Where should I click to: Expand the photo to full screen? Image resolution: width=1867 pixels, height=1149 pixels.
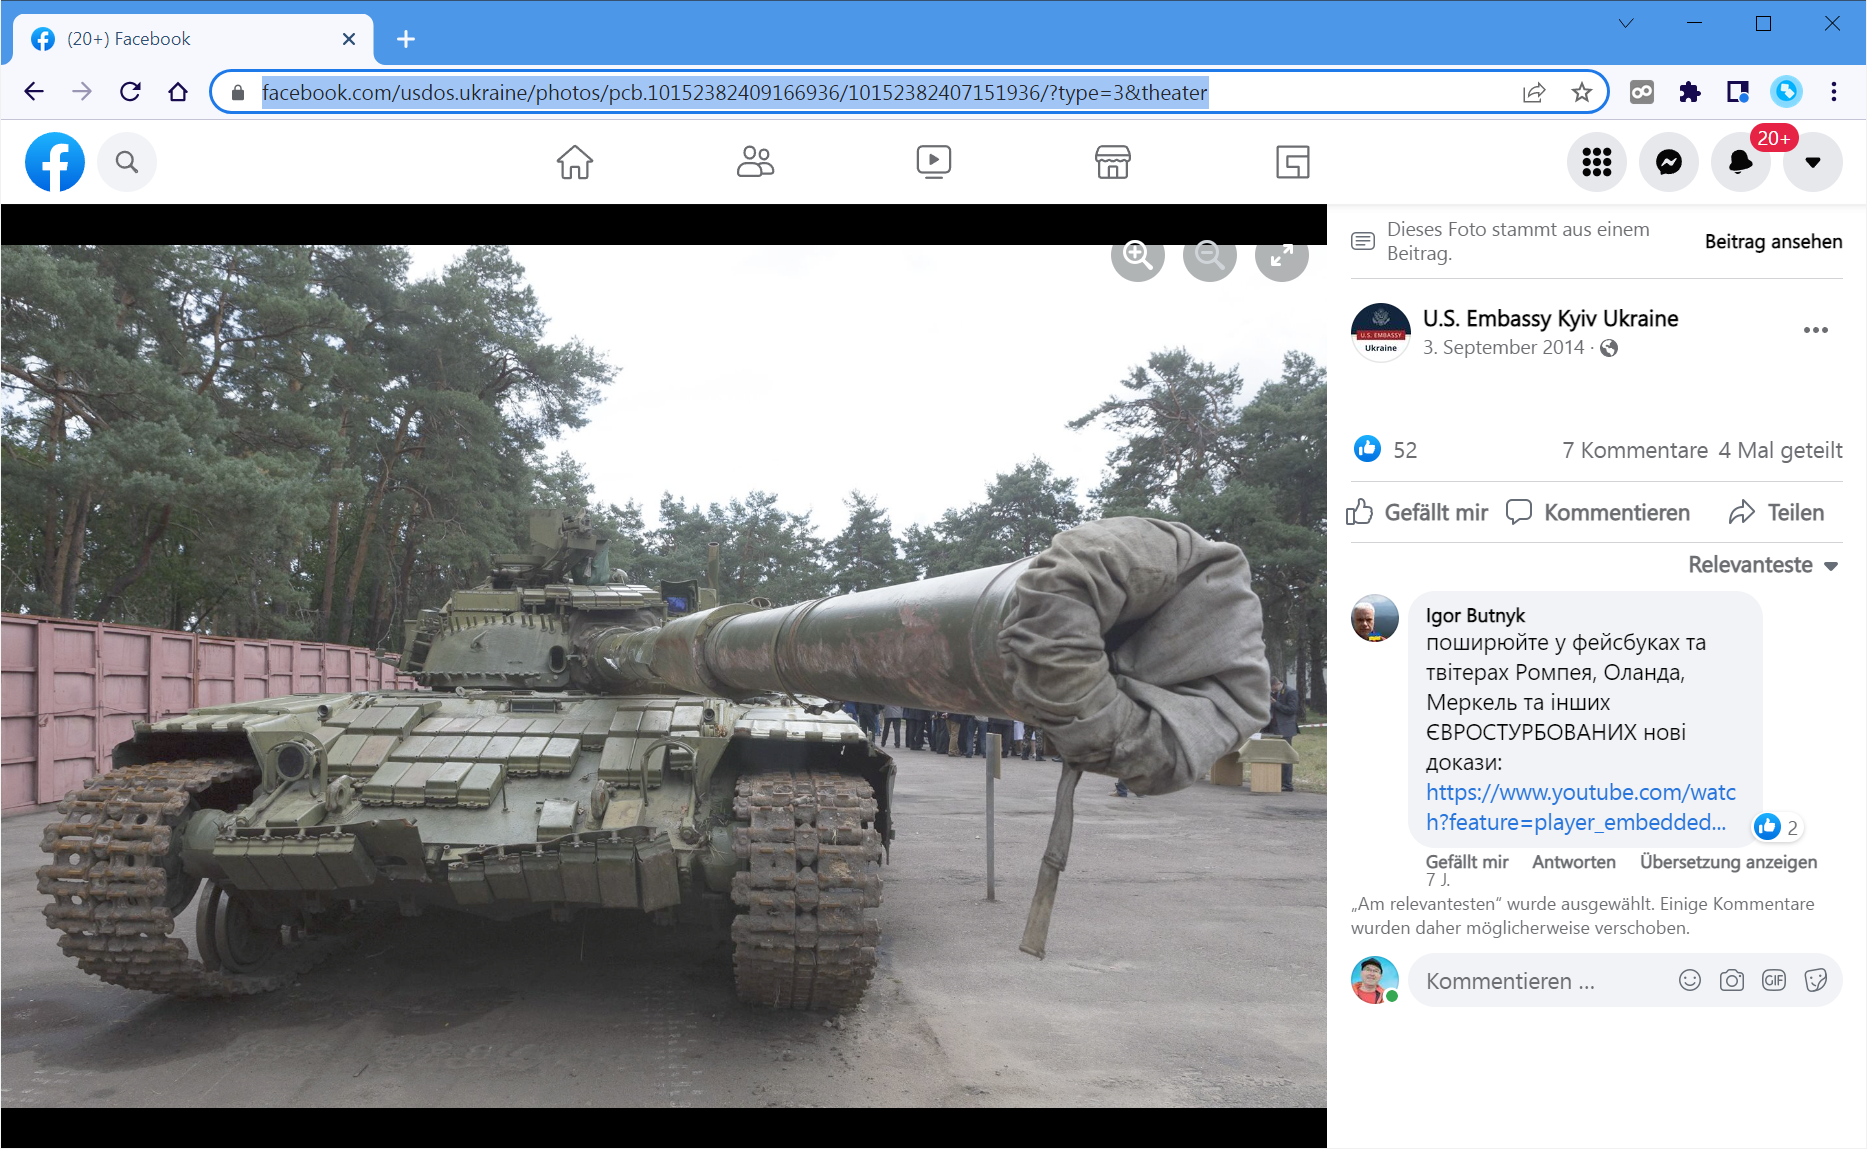tap(1281, 257)
